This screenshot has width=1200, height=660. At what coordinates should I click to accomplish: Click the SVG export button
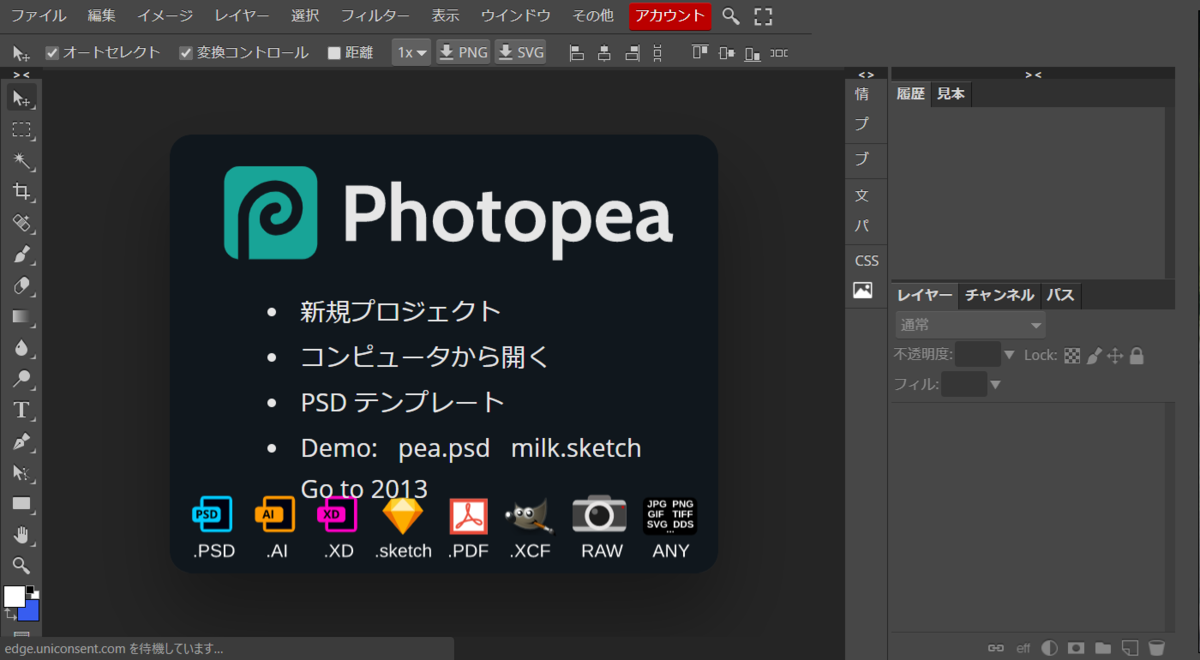coord(520,53)
